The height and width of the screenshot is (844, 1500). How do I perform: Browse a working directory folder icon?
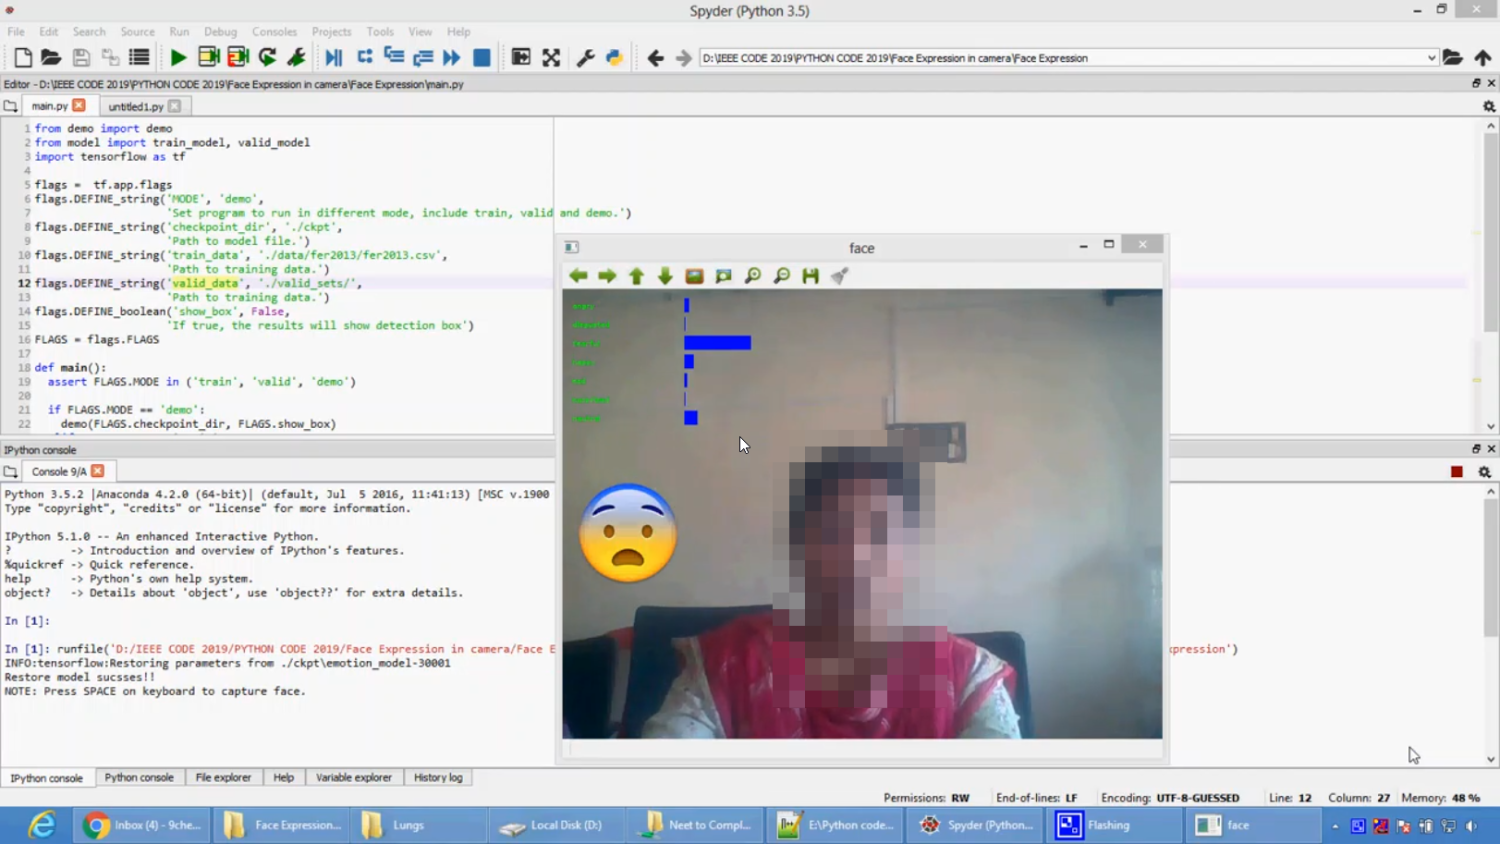click(1453, 58)
